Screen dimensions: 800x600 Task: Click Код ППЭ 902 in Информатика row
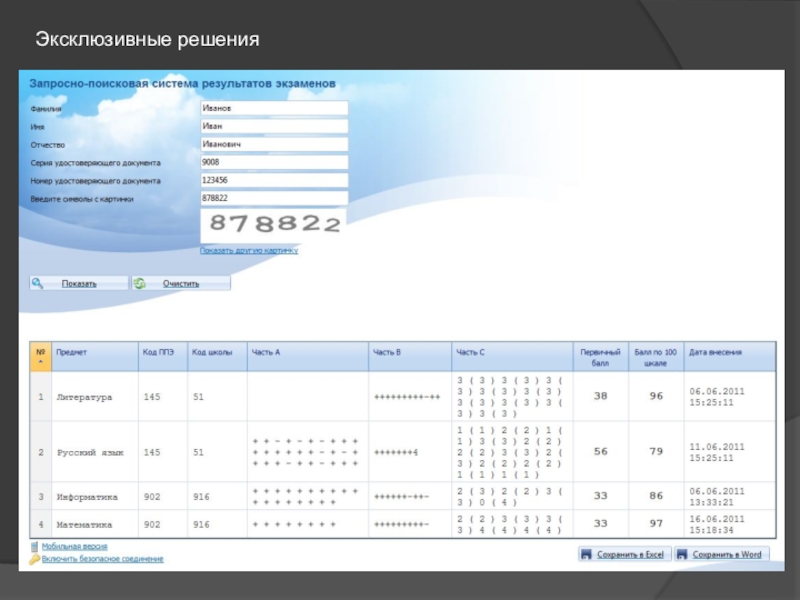[x=152, y=497]
